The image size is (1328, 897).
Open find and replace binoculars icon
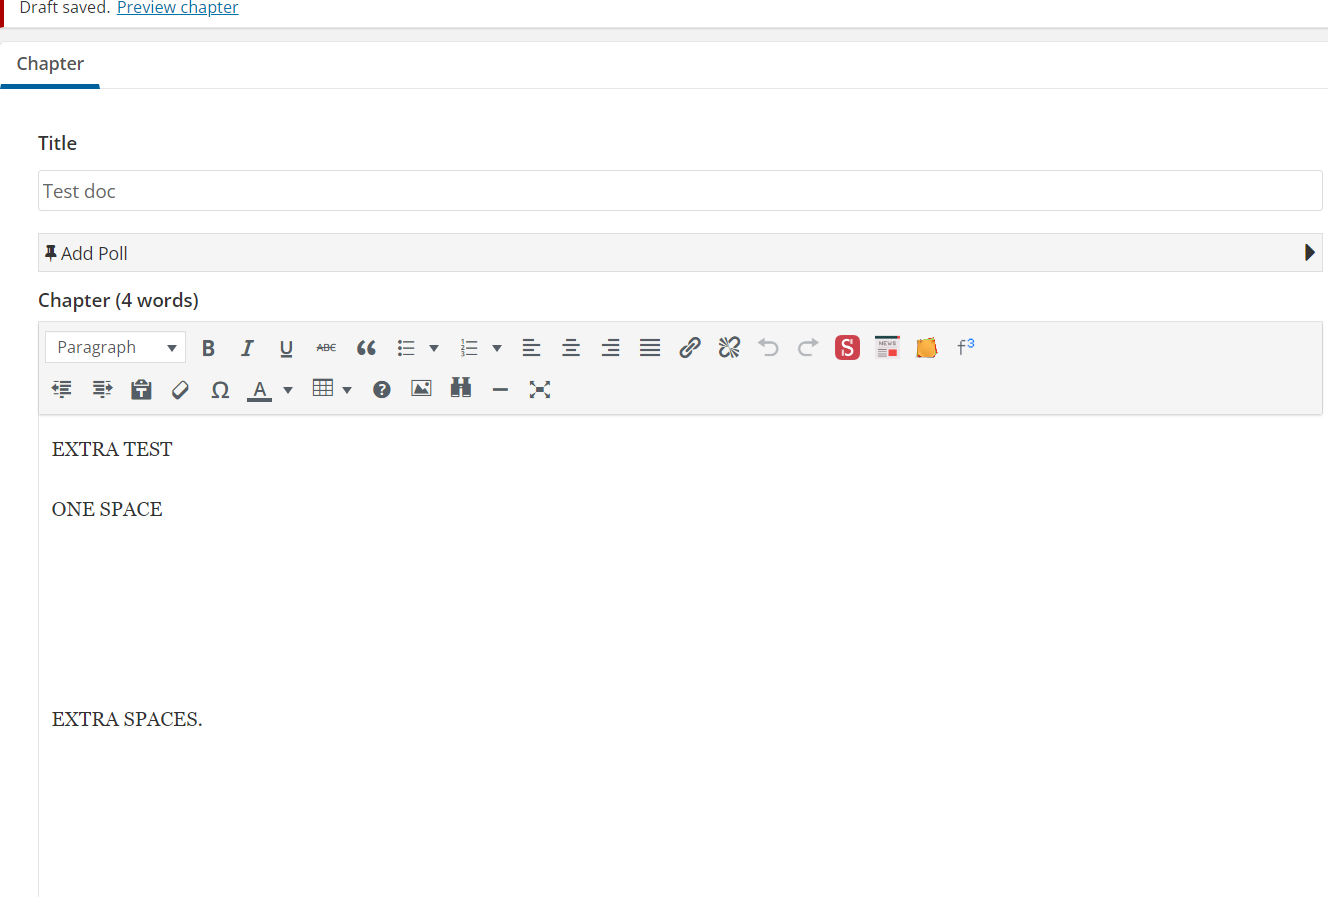click(x=460, y=389)
